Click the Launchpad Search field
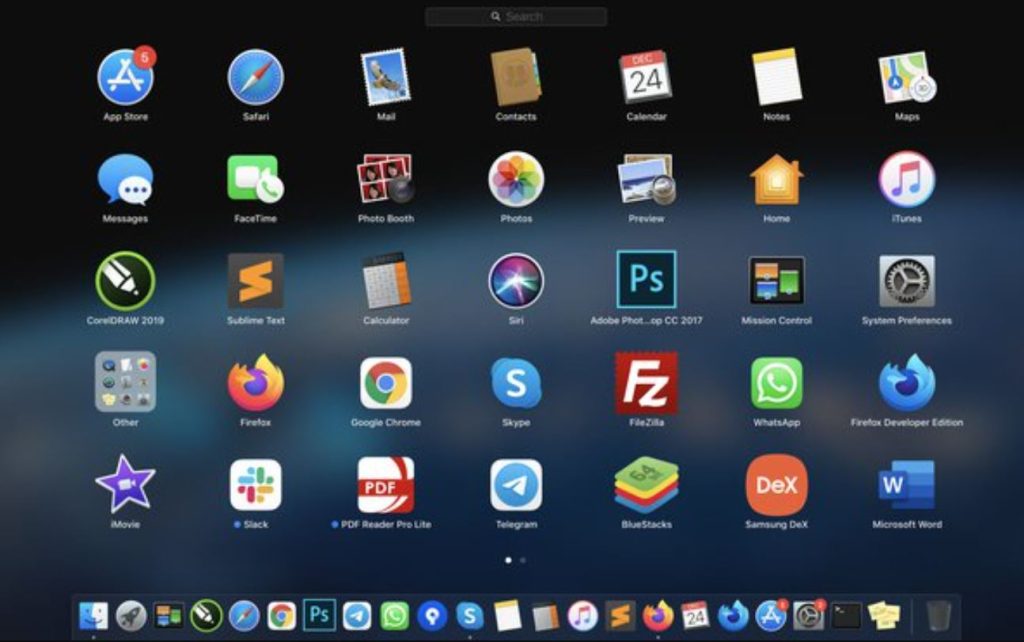The height and width of the screenshot is (642, 1024). tap(516, 16)
